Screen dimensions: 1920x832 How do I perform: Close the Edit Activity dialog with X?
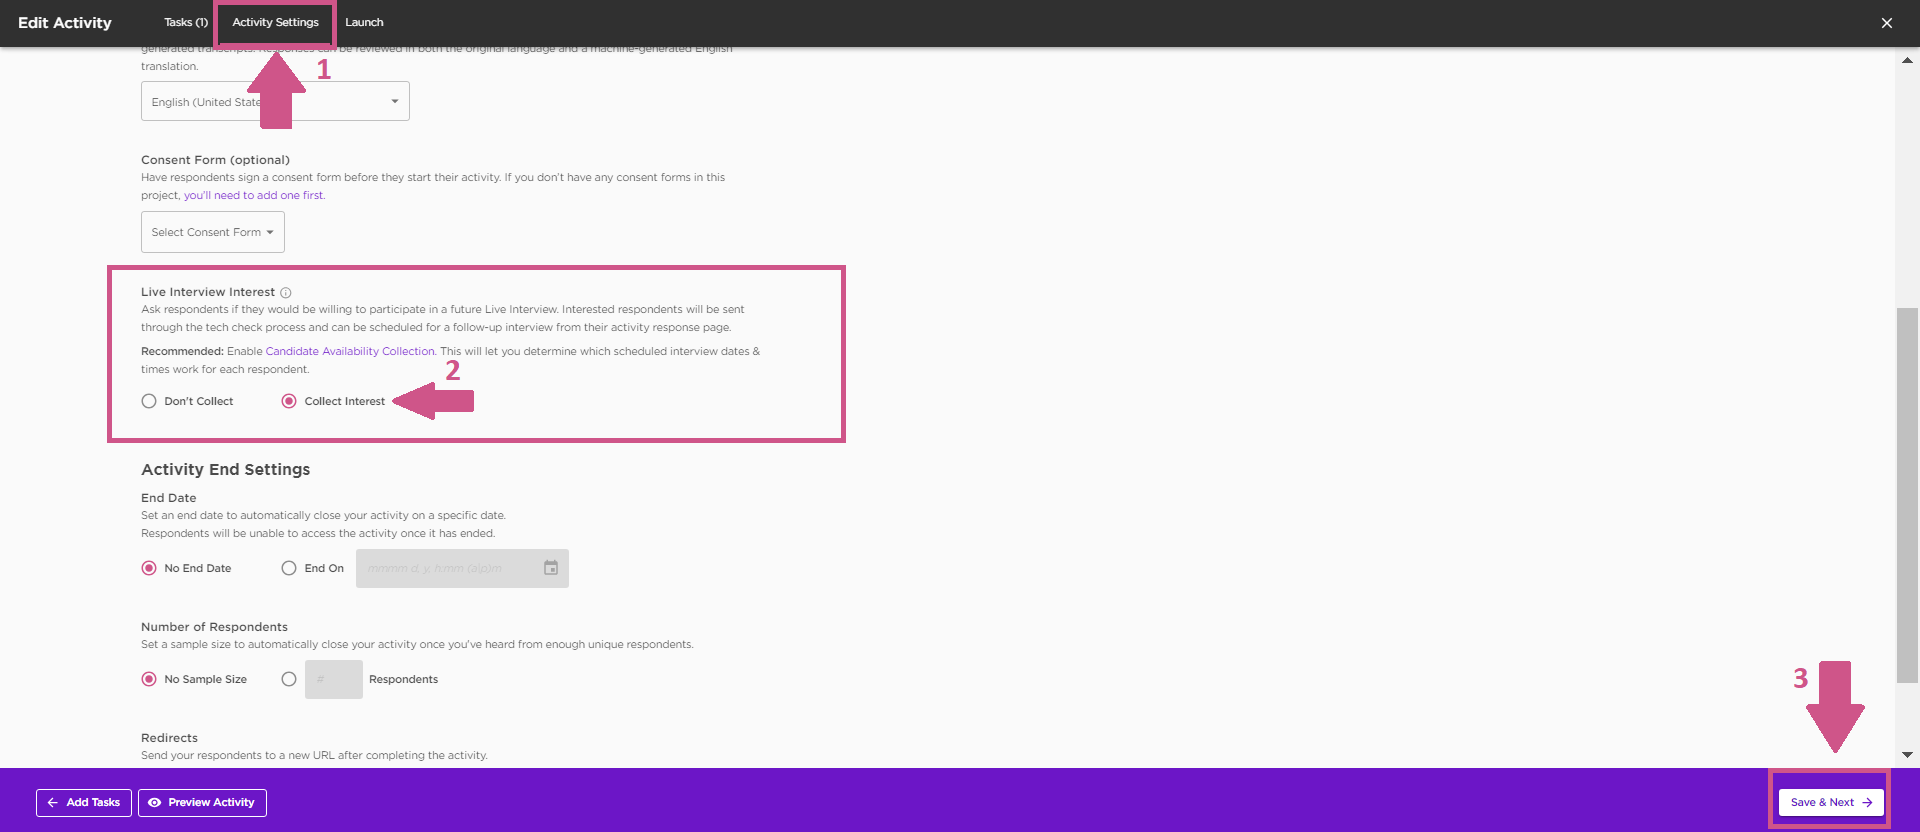(1886, 23)
